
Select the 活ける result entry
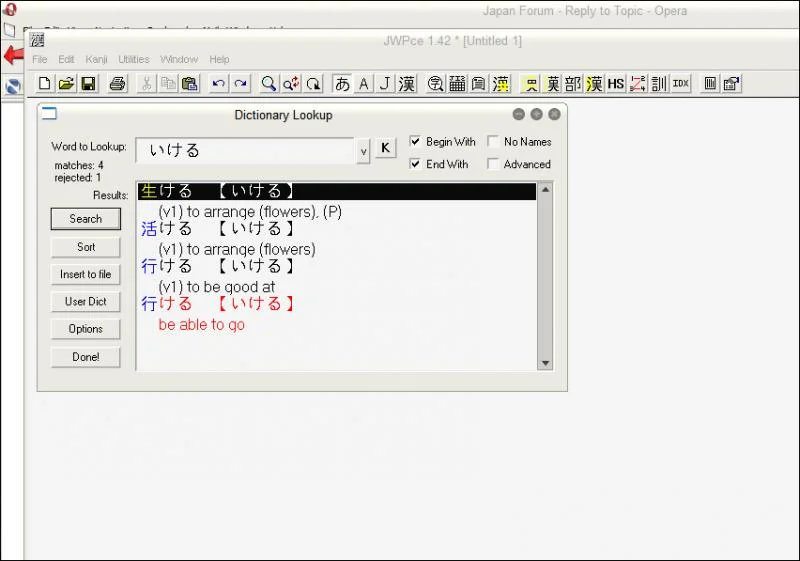217,228
